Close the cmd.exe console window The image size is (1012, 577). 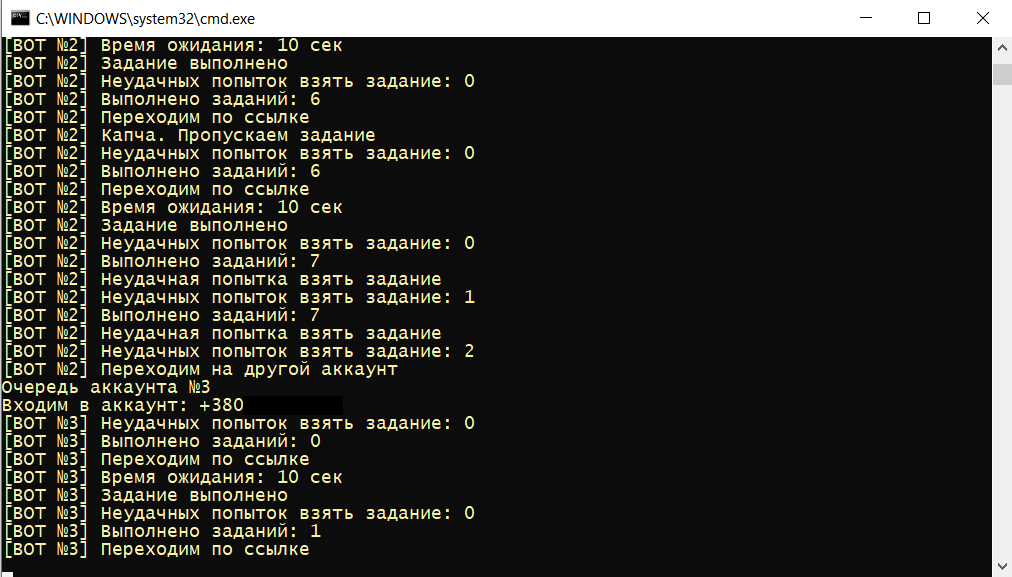click(x=982, y=18)
